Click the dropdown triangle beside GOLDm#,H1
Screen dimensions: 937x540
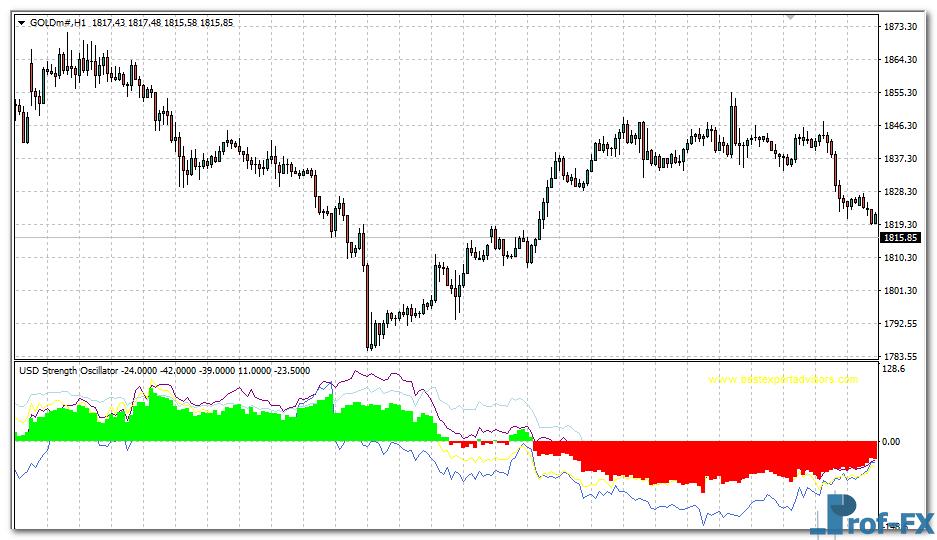pos(21,23)
